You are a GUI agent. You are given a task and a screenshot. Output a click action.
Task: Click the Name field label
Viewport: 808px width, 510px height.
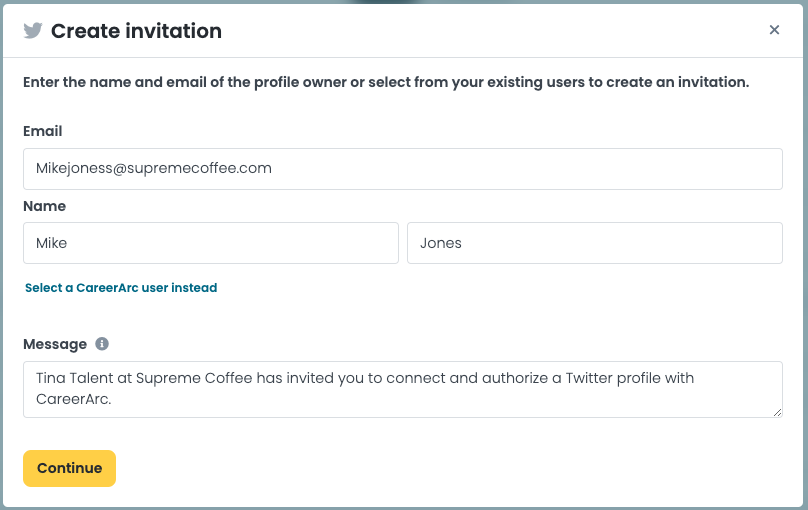tap(44, 206)
